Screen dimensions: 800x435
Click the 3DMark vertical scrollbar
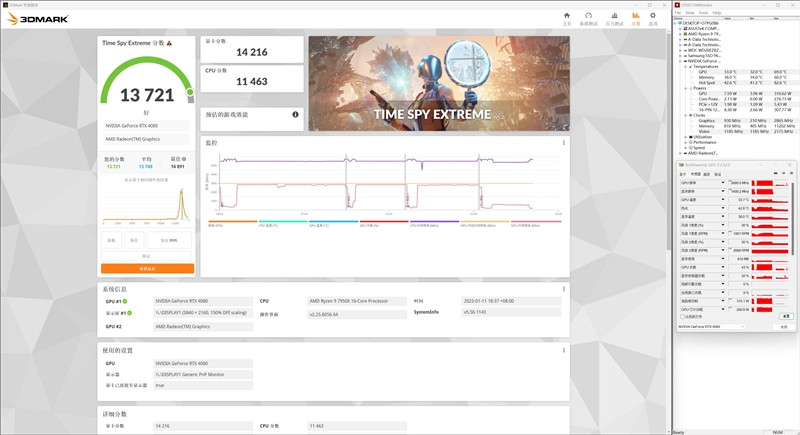pyautogui.click(x=668, y=140)
